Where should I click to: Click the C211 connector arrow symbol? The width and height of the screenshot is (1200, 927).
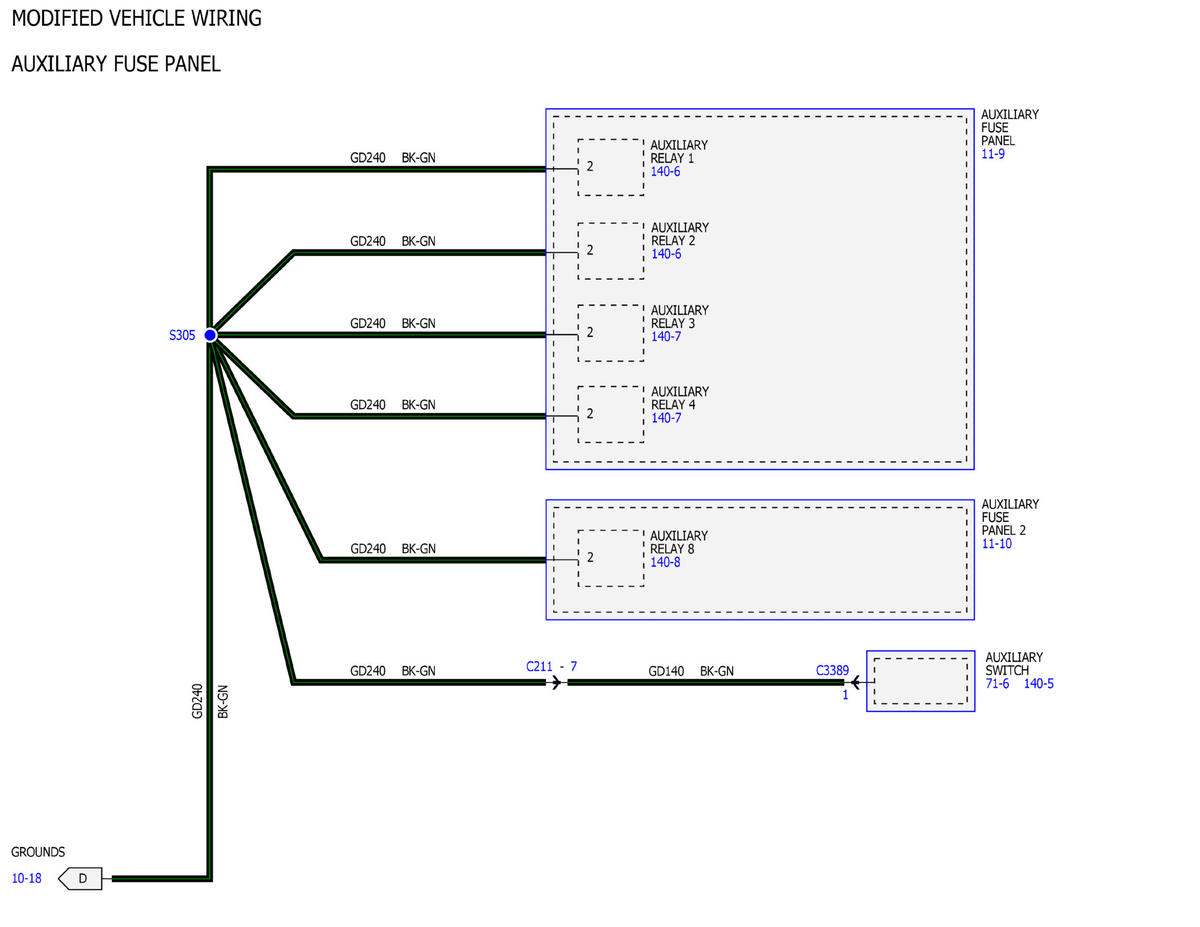coord(556,683)
